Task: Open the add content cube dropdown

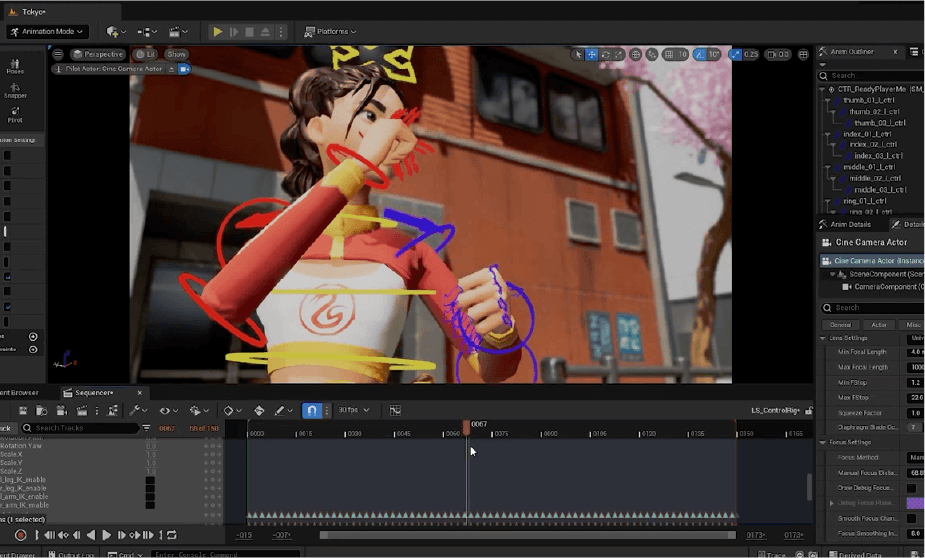Action: 116,32
